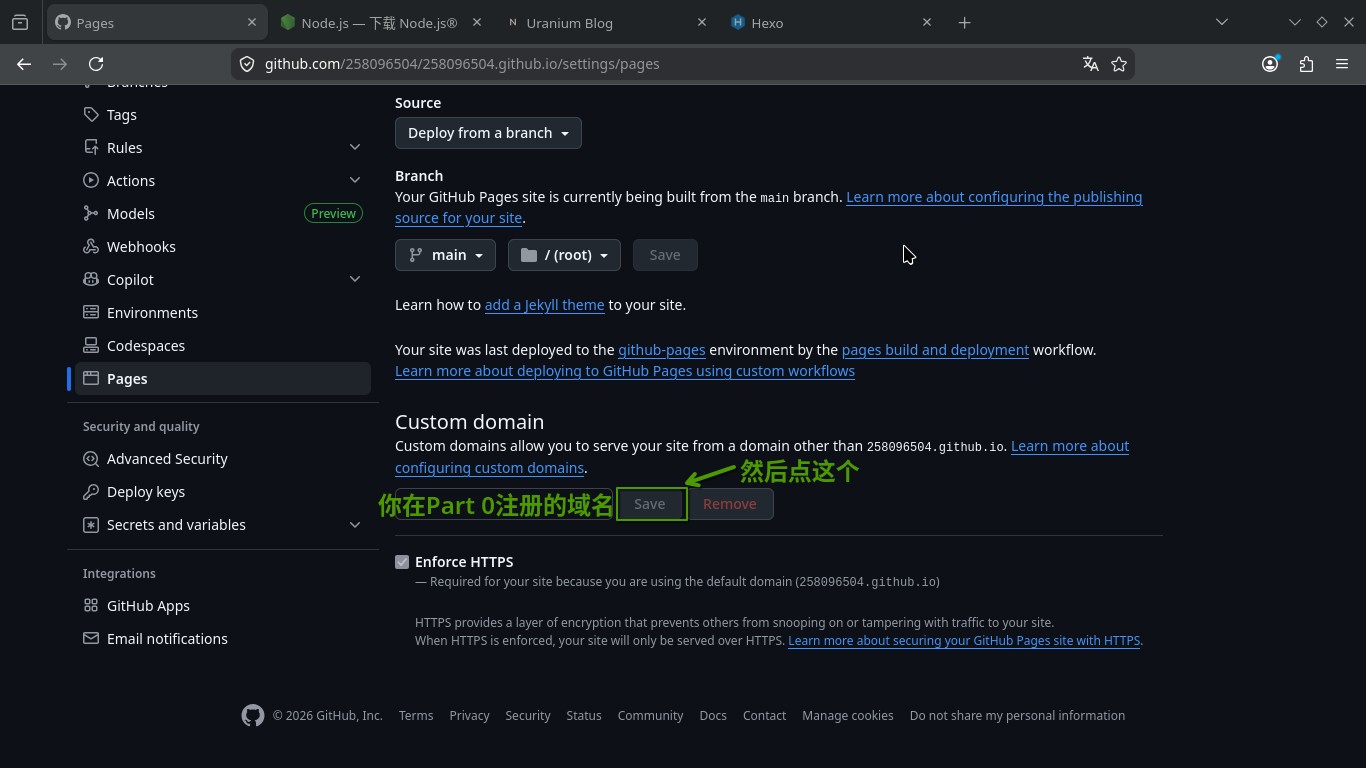This screenshot has height=768, width=1366.
Task: Open the extensions puzzle icon
Action: [x=1306, y=64]
